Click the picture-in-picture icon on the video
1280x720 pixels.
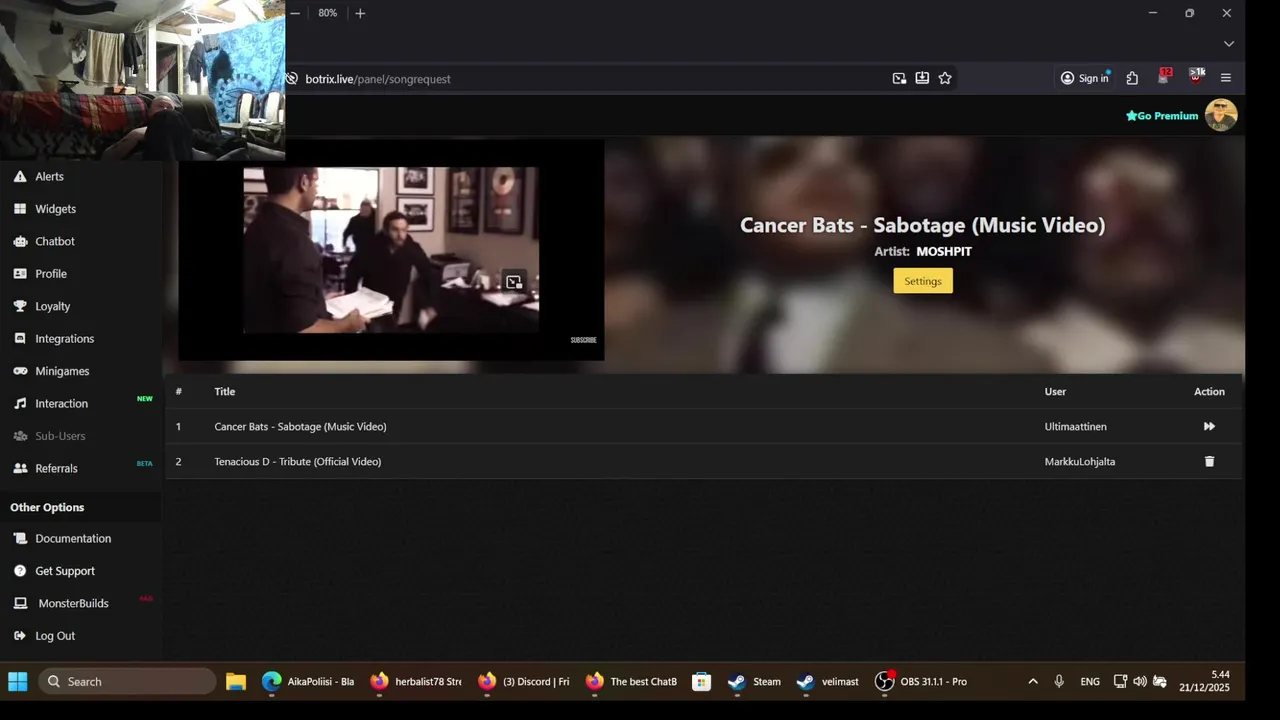point(514,282)
